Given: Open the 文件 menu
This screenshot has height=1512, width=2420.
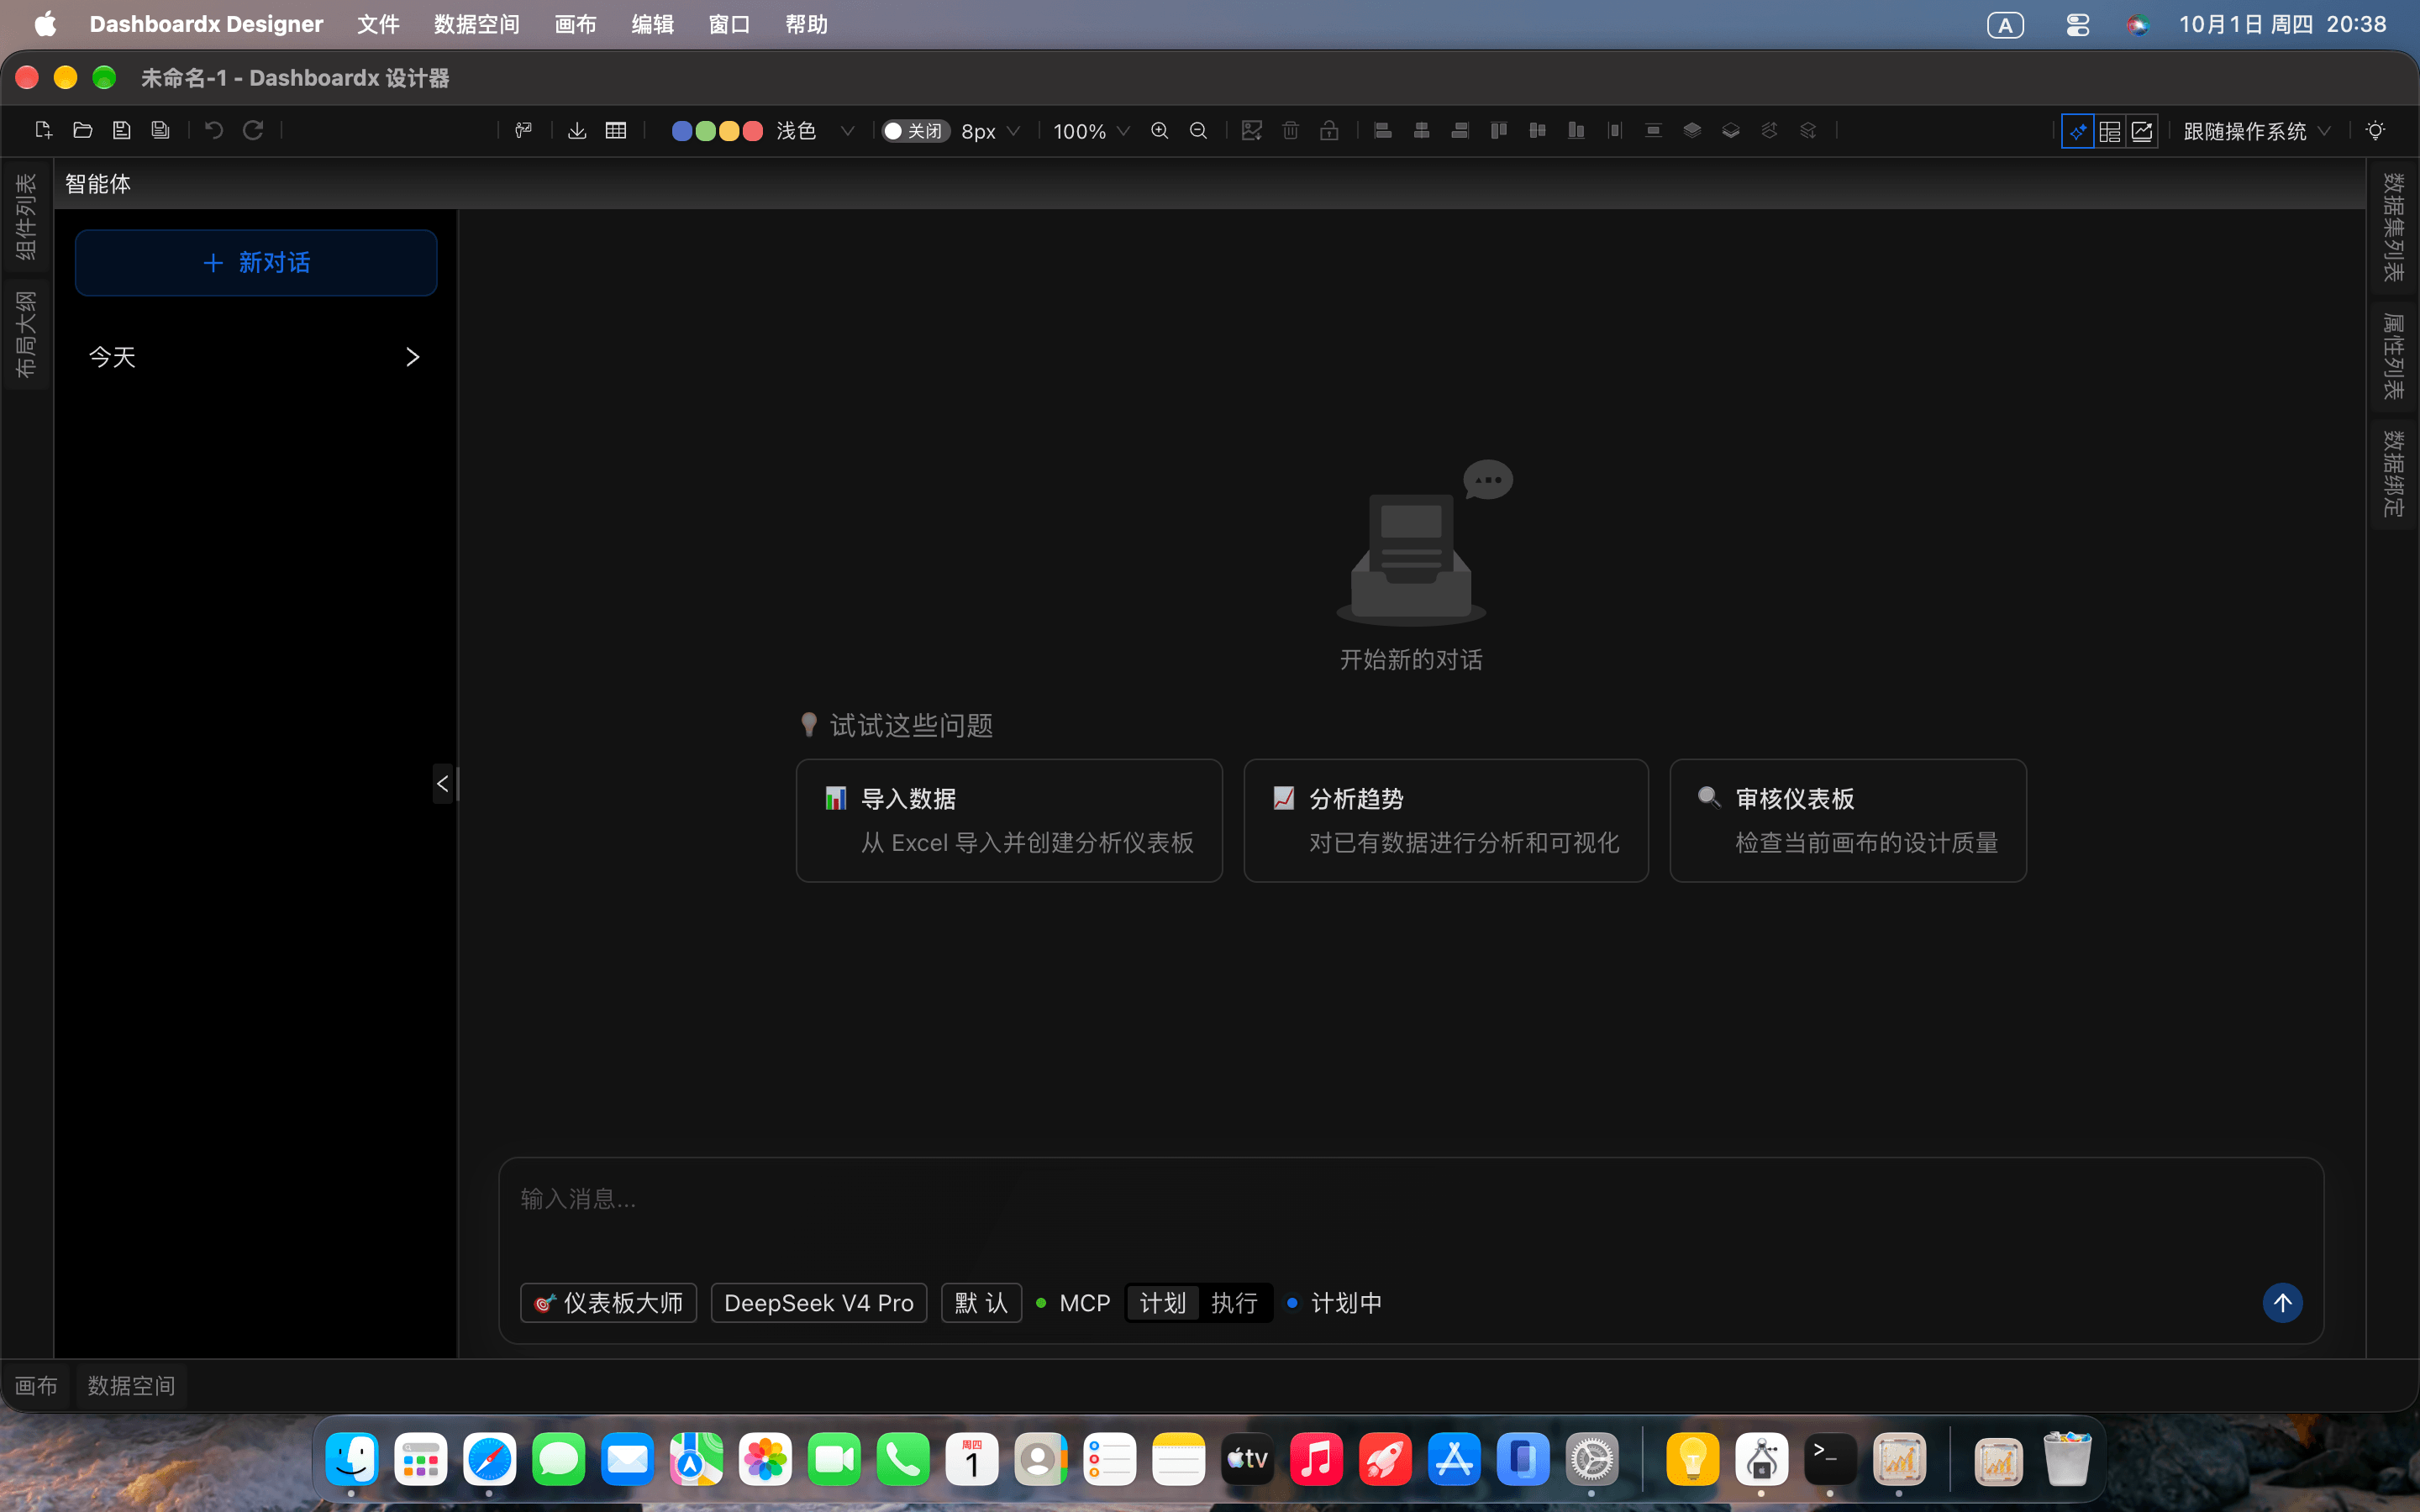Looking at the screenshot, I should (x=378, y=24).
